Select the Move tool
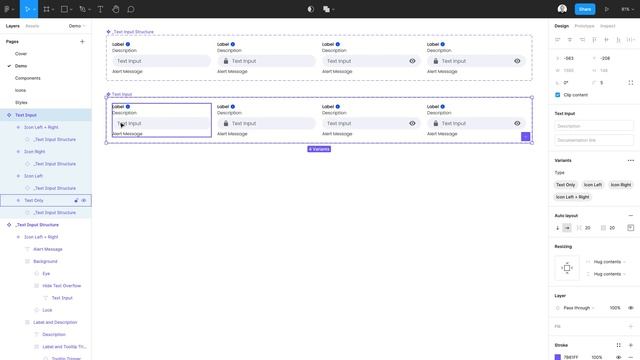Viewport: 640px width, 360px height. (x=27, y=9)
